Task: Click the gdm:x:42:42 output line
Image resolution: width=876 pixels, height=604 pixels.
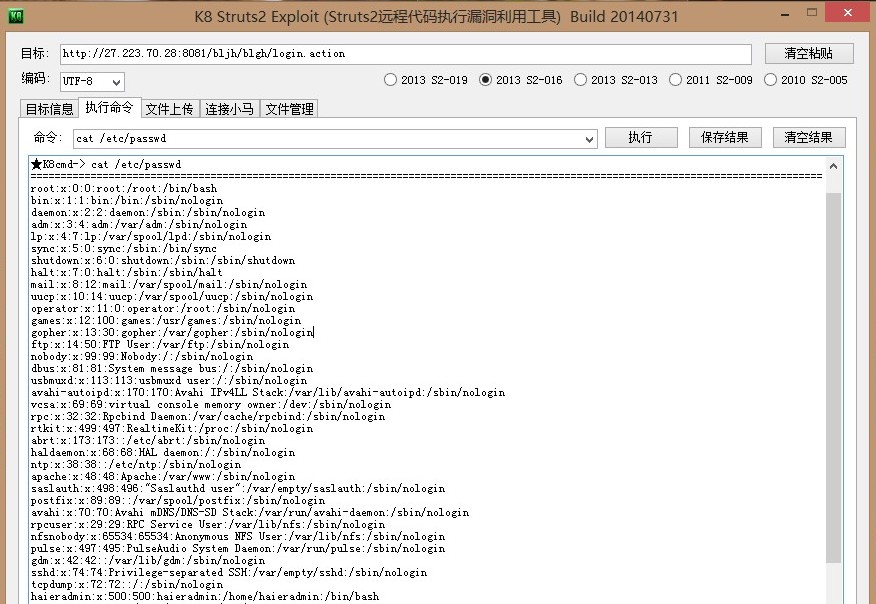Action: coord(148,560)
